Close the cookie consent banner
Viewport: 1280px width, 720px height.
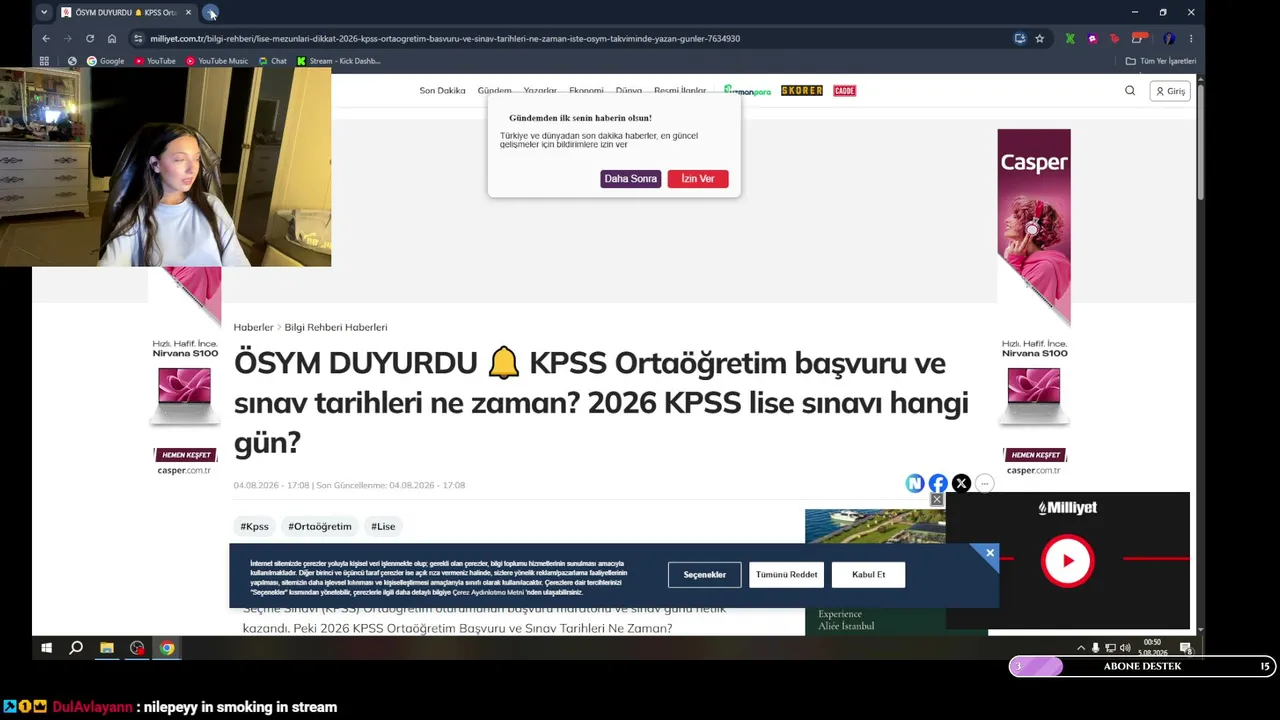(990, 553)
